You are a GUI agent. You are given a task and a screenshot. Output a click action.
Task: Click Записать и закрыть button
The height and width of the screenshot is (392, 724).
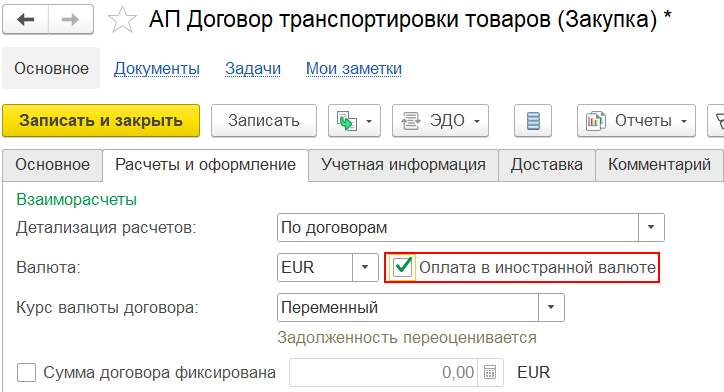101,121
